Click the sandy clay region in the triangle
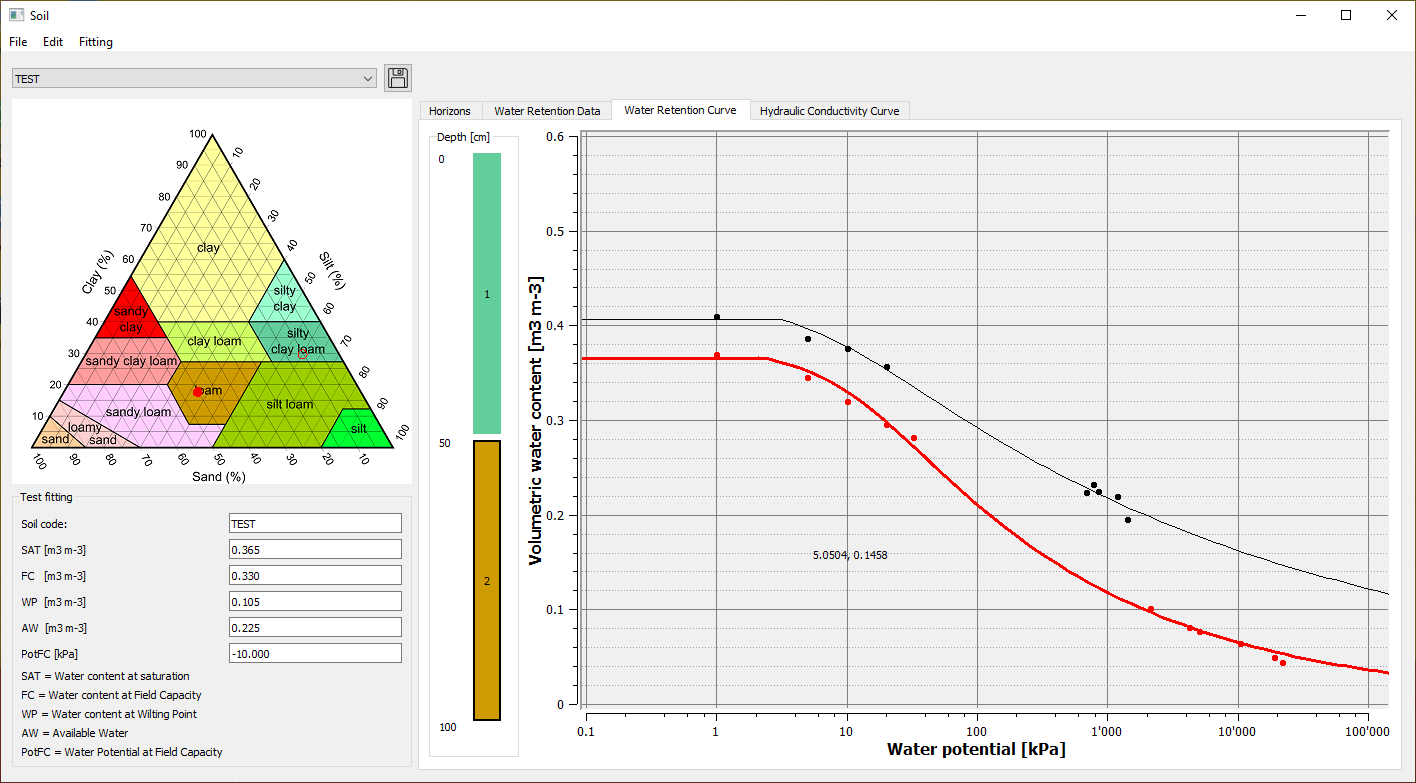 tap(131, 318)
